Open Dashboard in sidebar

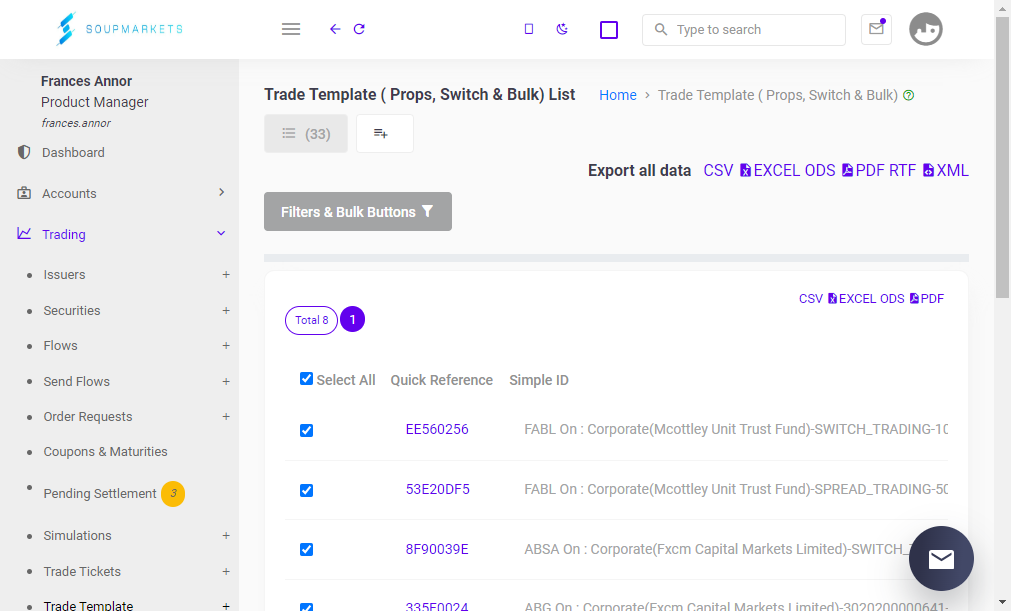coord(73,153)
